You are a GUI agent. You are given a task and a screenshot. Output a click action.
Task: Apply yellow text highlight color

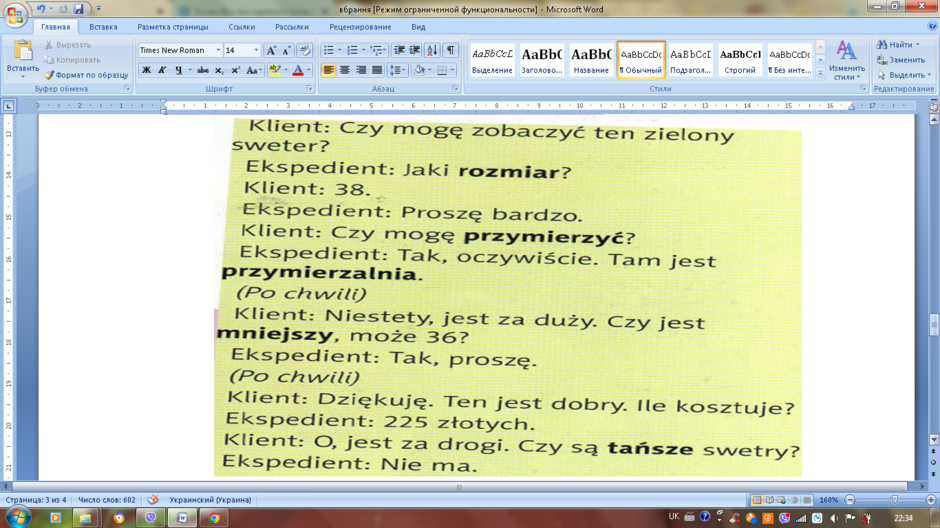(275, 70)
